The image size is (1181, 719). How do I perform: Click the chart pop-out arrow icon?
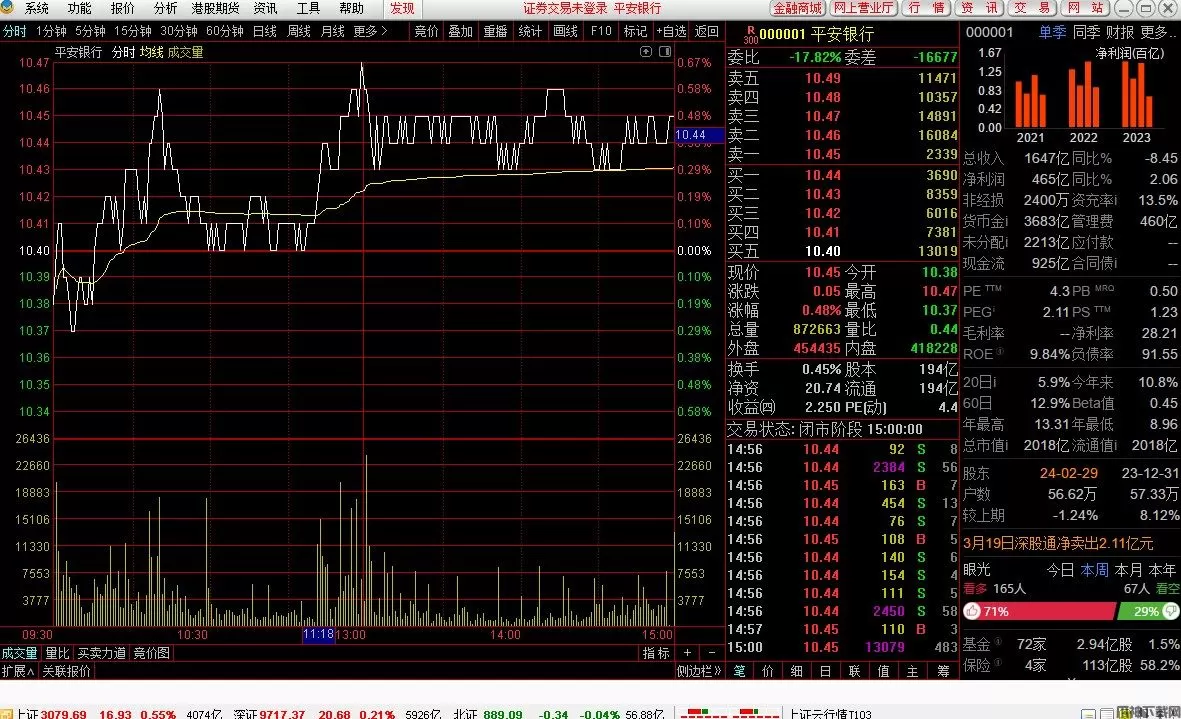pos(646,51)
